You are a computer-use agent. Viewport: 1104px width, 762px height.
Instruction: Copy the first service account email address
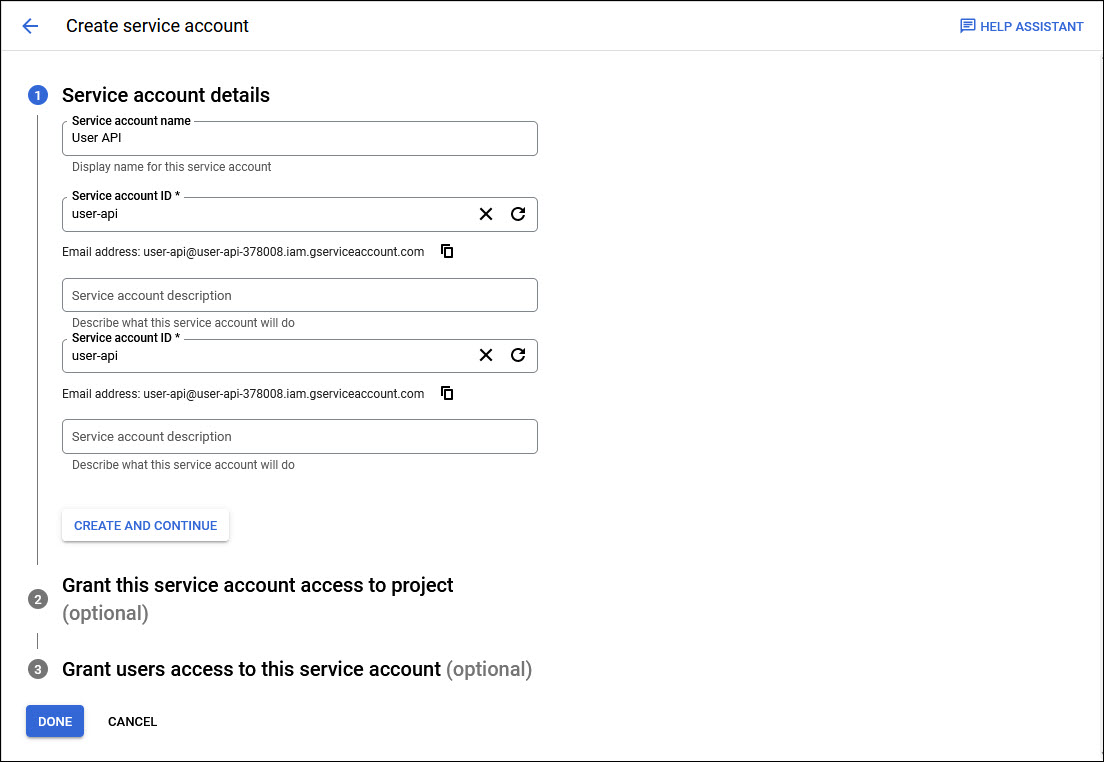(x=447, y=252)
